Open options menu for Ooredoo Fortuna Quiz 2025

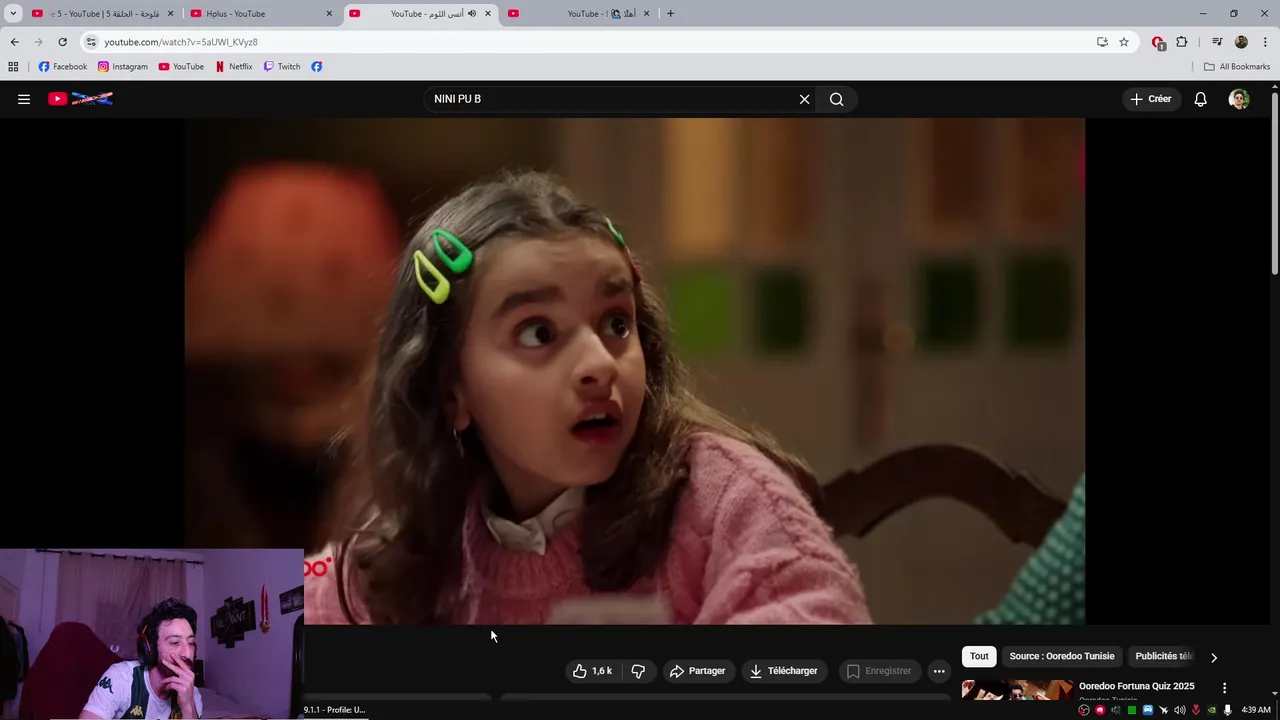click(1224, 688)
